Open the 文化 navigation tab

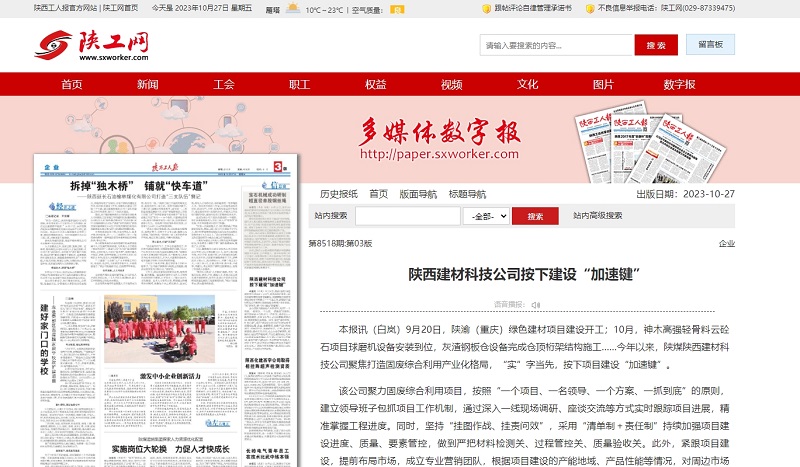click(528, 84)
